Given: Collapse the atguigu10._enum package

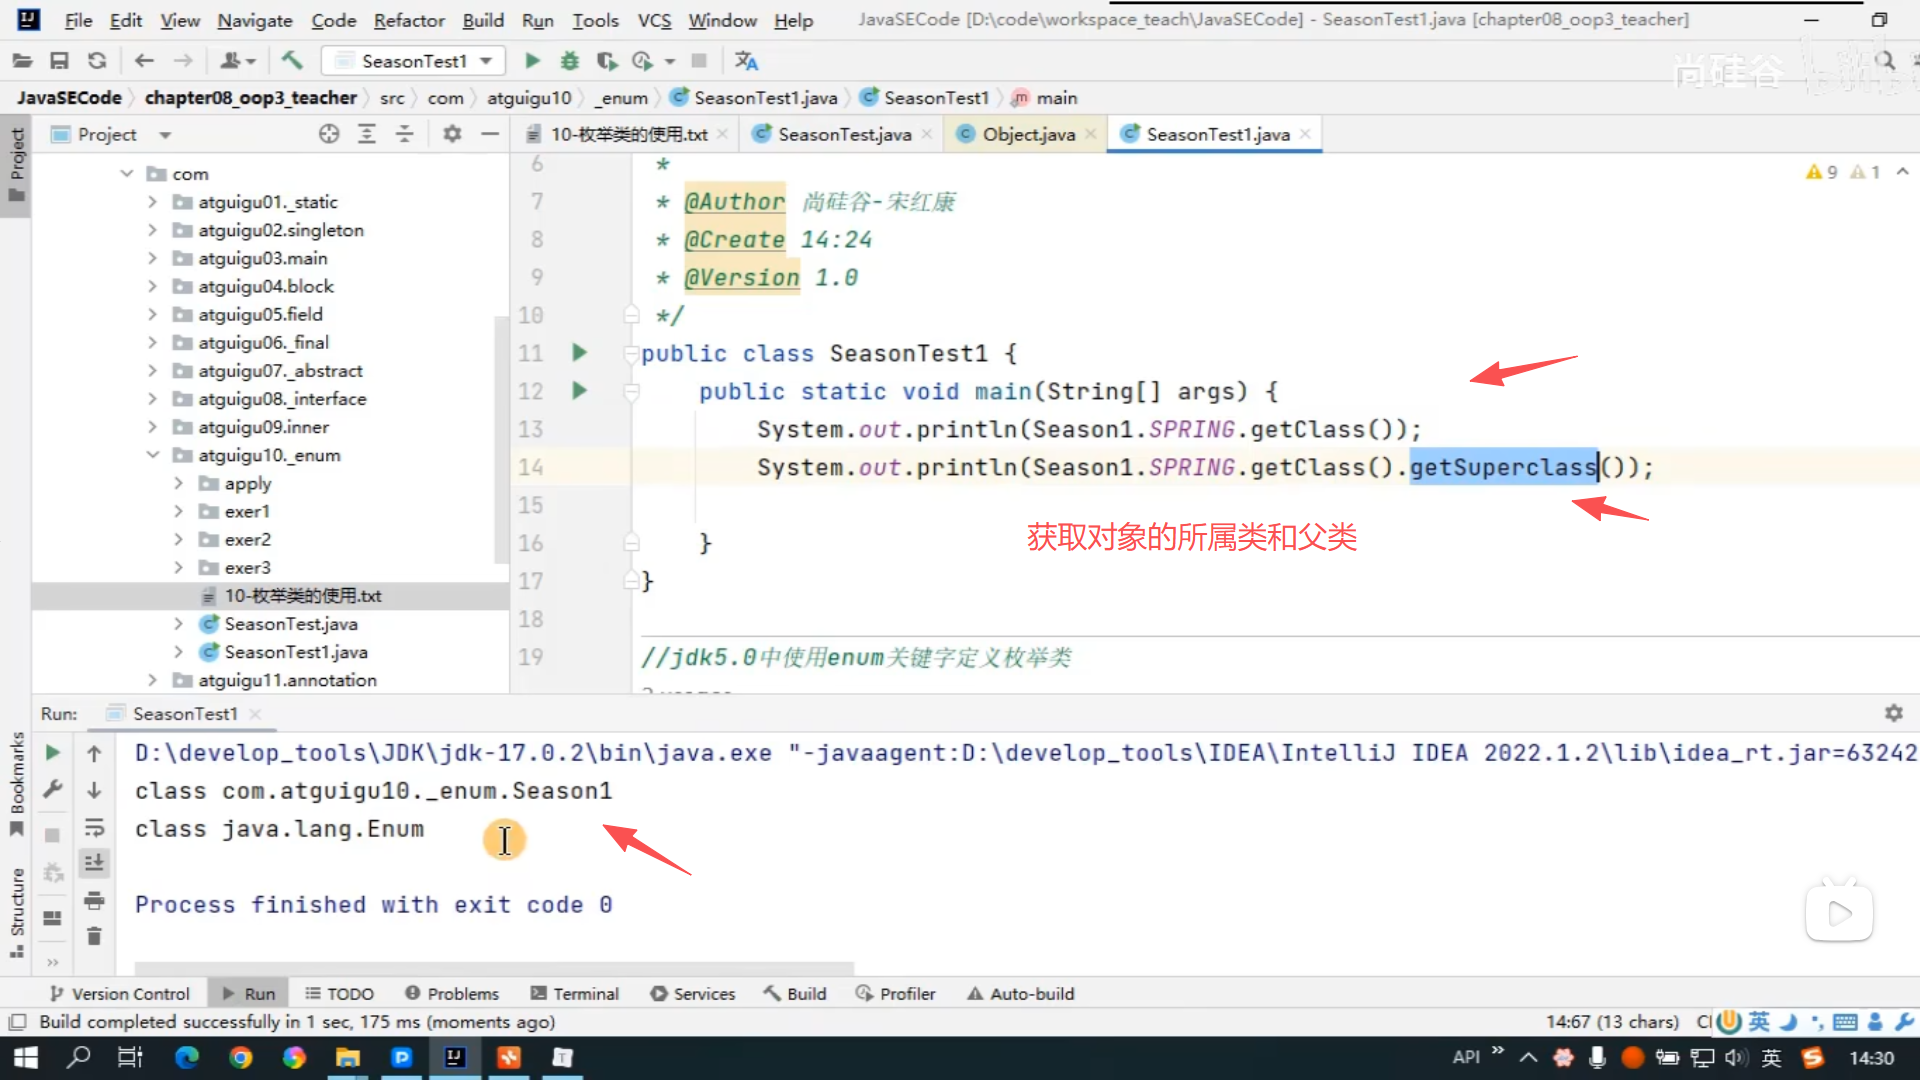Looking at the screenshot, I should [153, 455].
